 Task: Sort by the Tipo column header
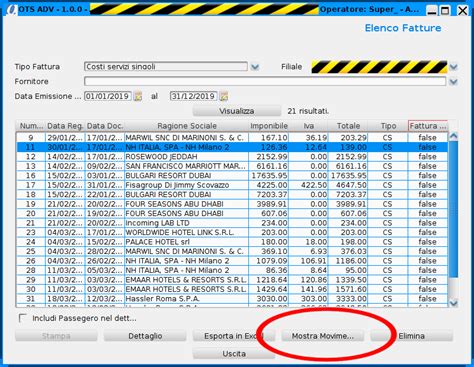pyautogui.click(x=388, y=126)
